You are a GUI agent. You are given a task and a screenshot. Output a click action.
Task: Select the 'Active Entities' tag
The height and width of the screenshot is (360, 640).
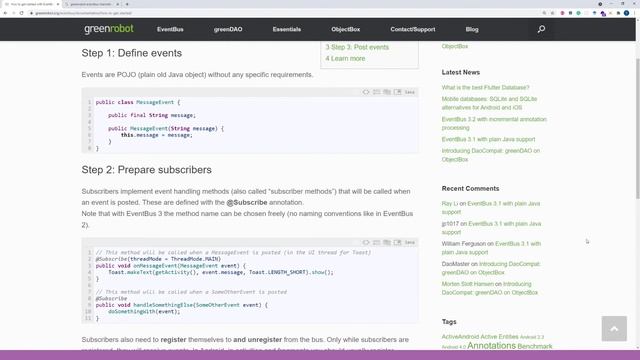499,337
